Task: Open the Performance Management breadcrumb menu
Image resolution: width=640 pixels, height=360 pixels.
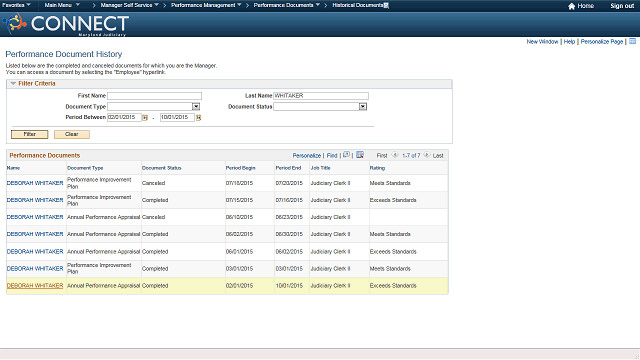Action: click(x=206, y=5)
